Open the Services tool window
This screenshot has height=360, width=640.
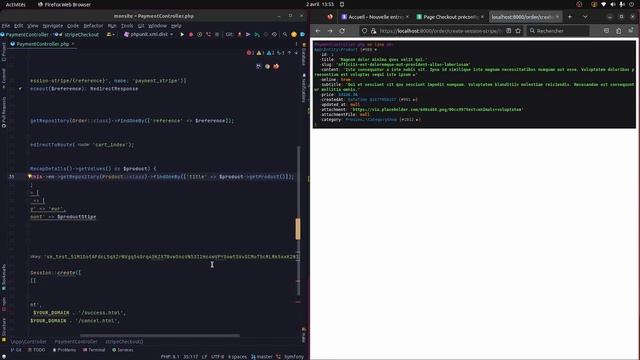[122, 350]
